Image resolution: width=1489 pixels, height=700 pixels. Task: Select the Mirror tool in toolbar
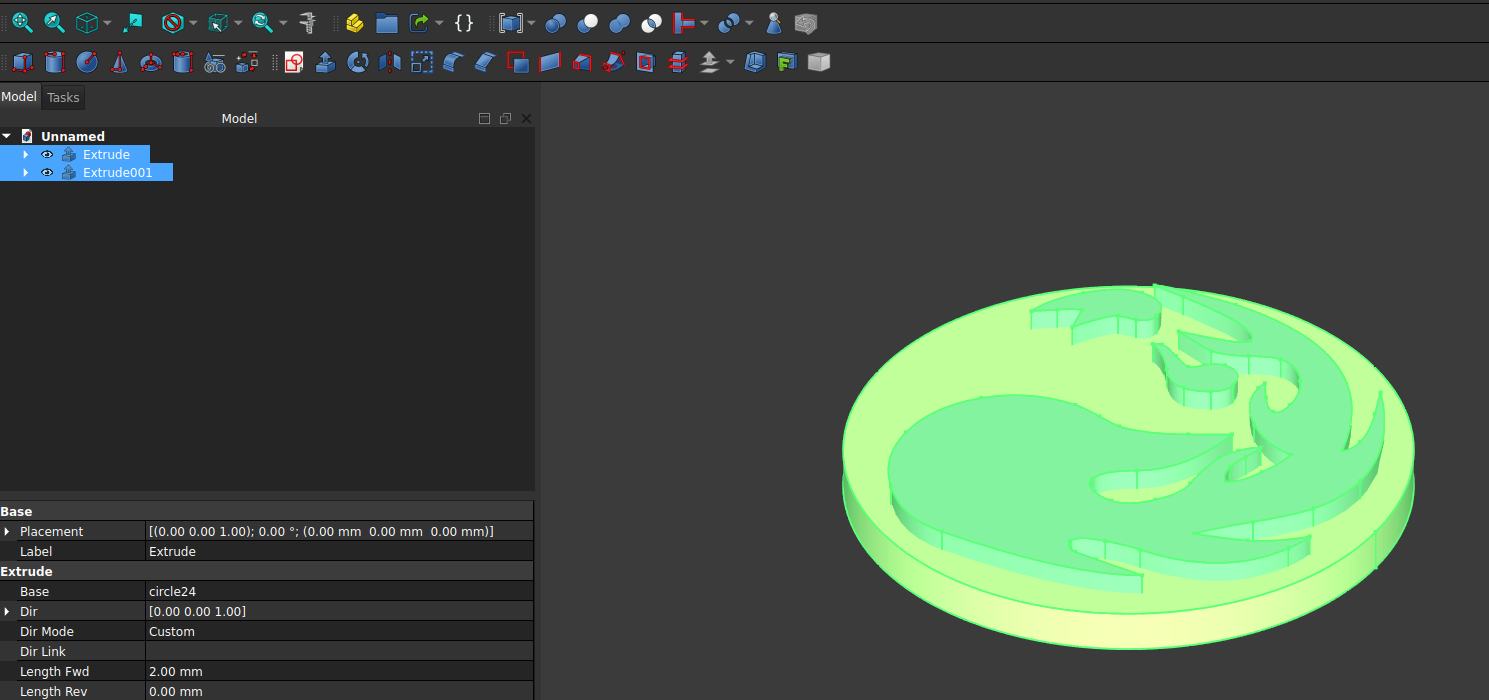pos(390,63)
